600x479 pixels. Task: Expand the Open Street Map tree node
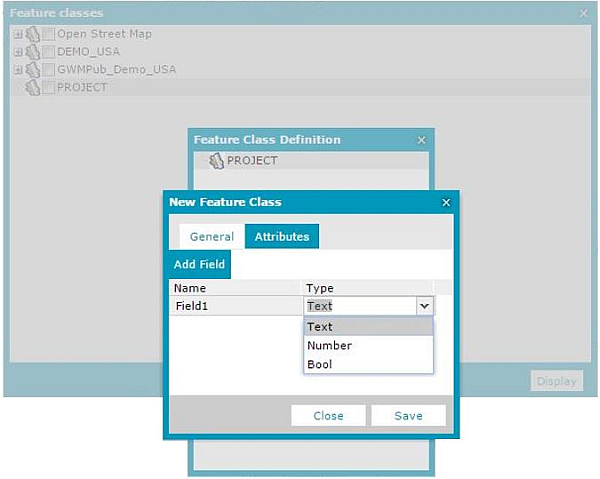pyautogui.click(x=18, y=34)
